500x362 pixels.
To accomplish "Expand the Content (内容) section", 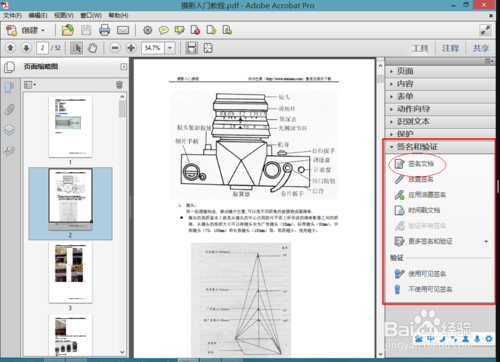I will coord(440,84).
